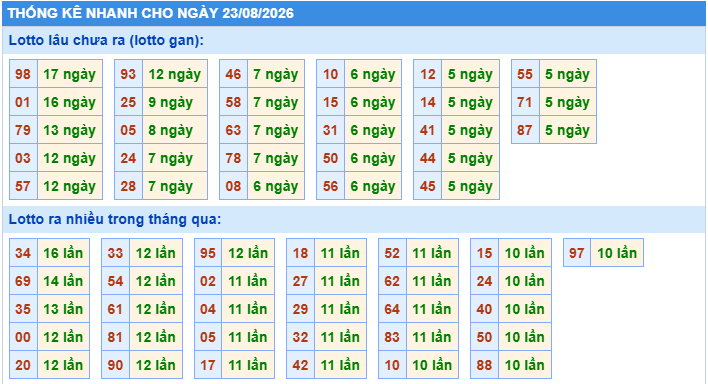This screenshot has width=708, height=384.
Task: Select frequent number 33 cell
Action: [x=116, y=253]
